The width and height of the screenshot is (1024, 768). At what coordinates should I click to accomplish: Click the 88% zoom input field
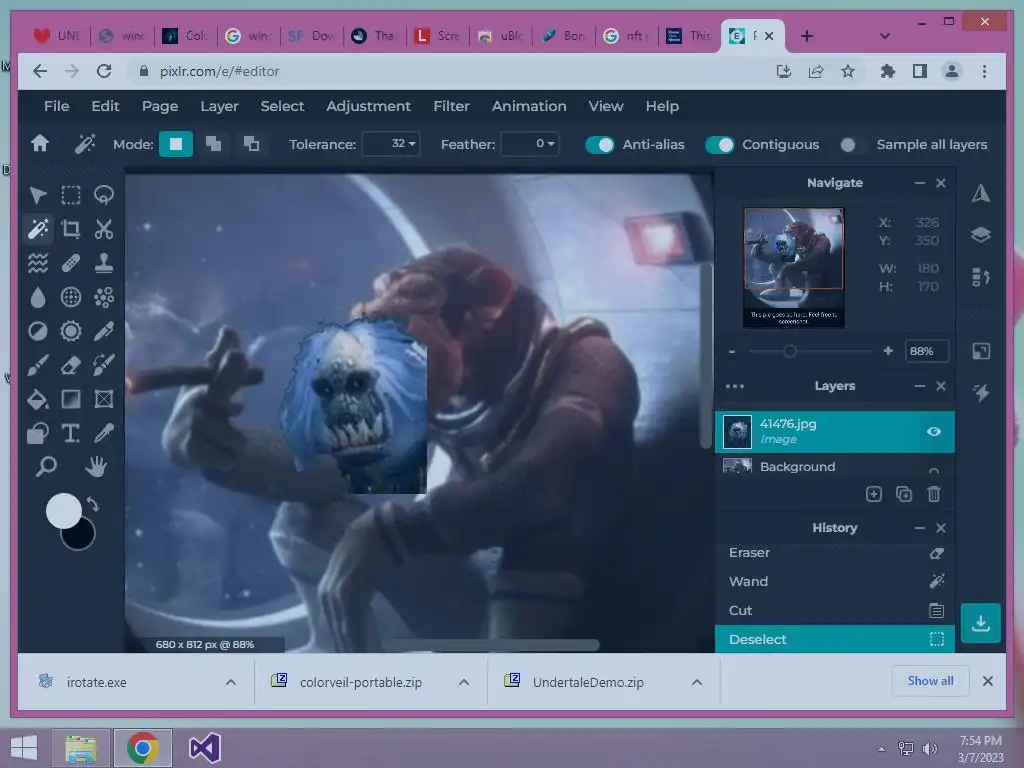927,351
